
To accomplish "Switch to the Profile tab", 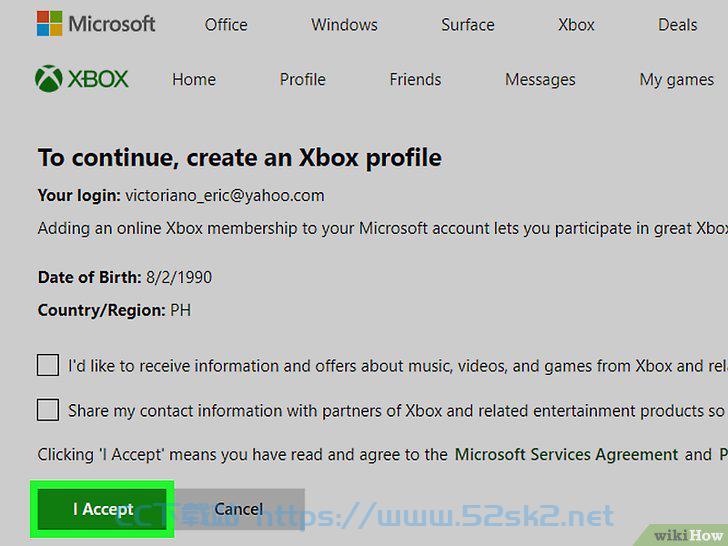I will click(x=303, y=79).
